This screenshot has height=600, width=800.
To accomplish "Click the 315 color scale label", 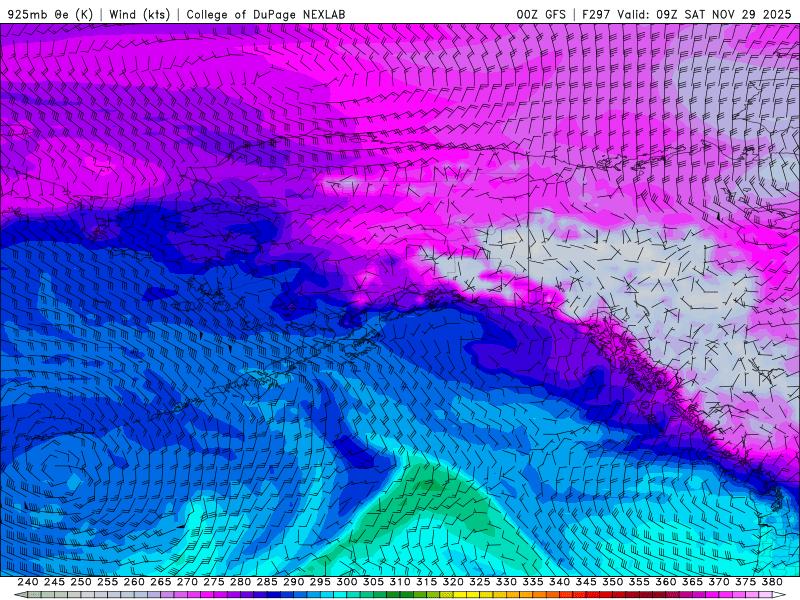I will point(426,582).
